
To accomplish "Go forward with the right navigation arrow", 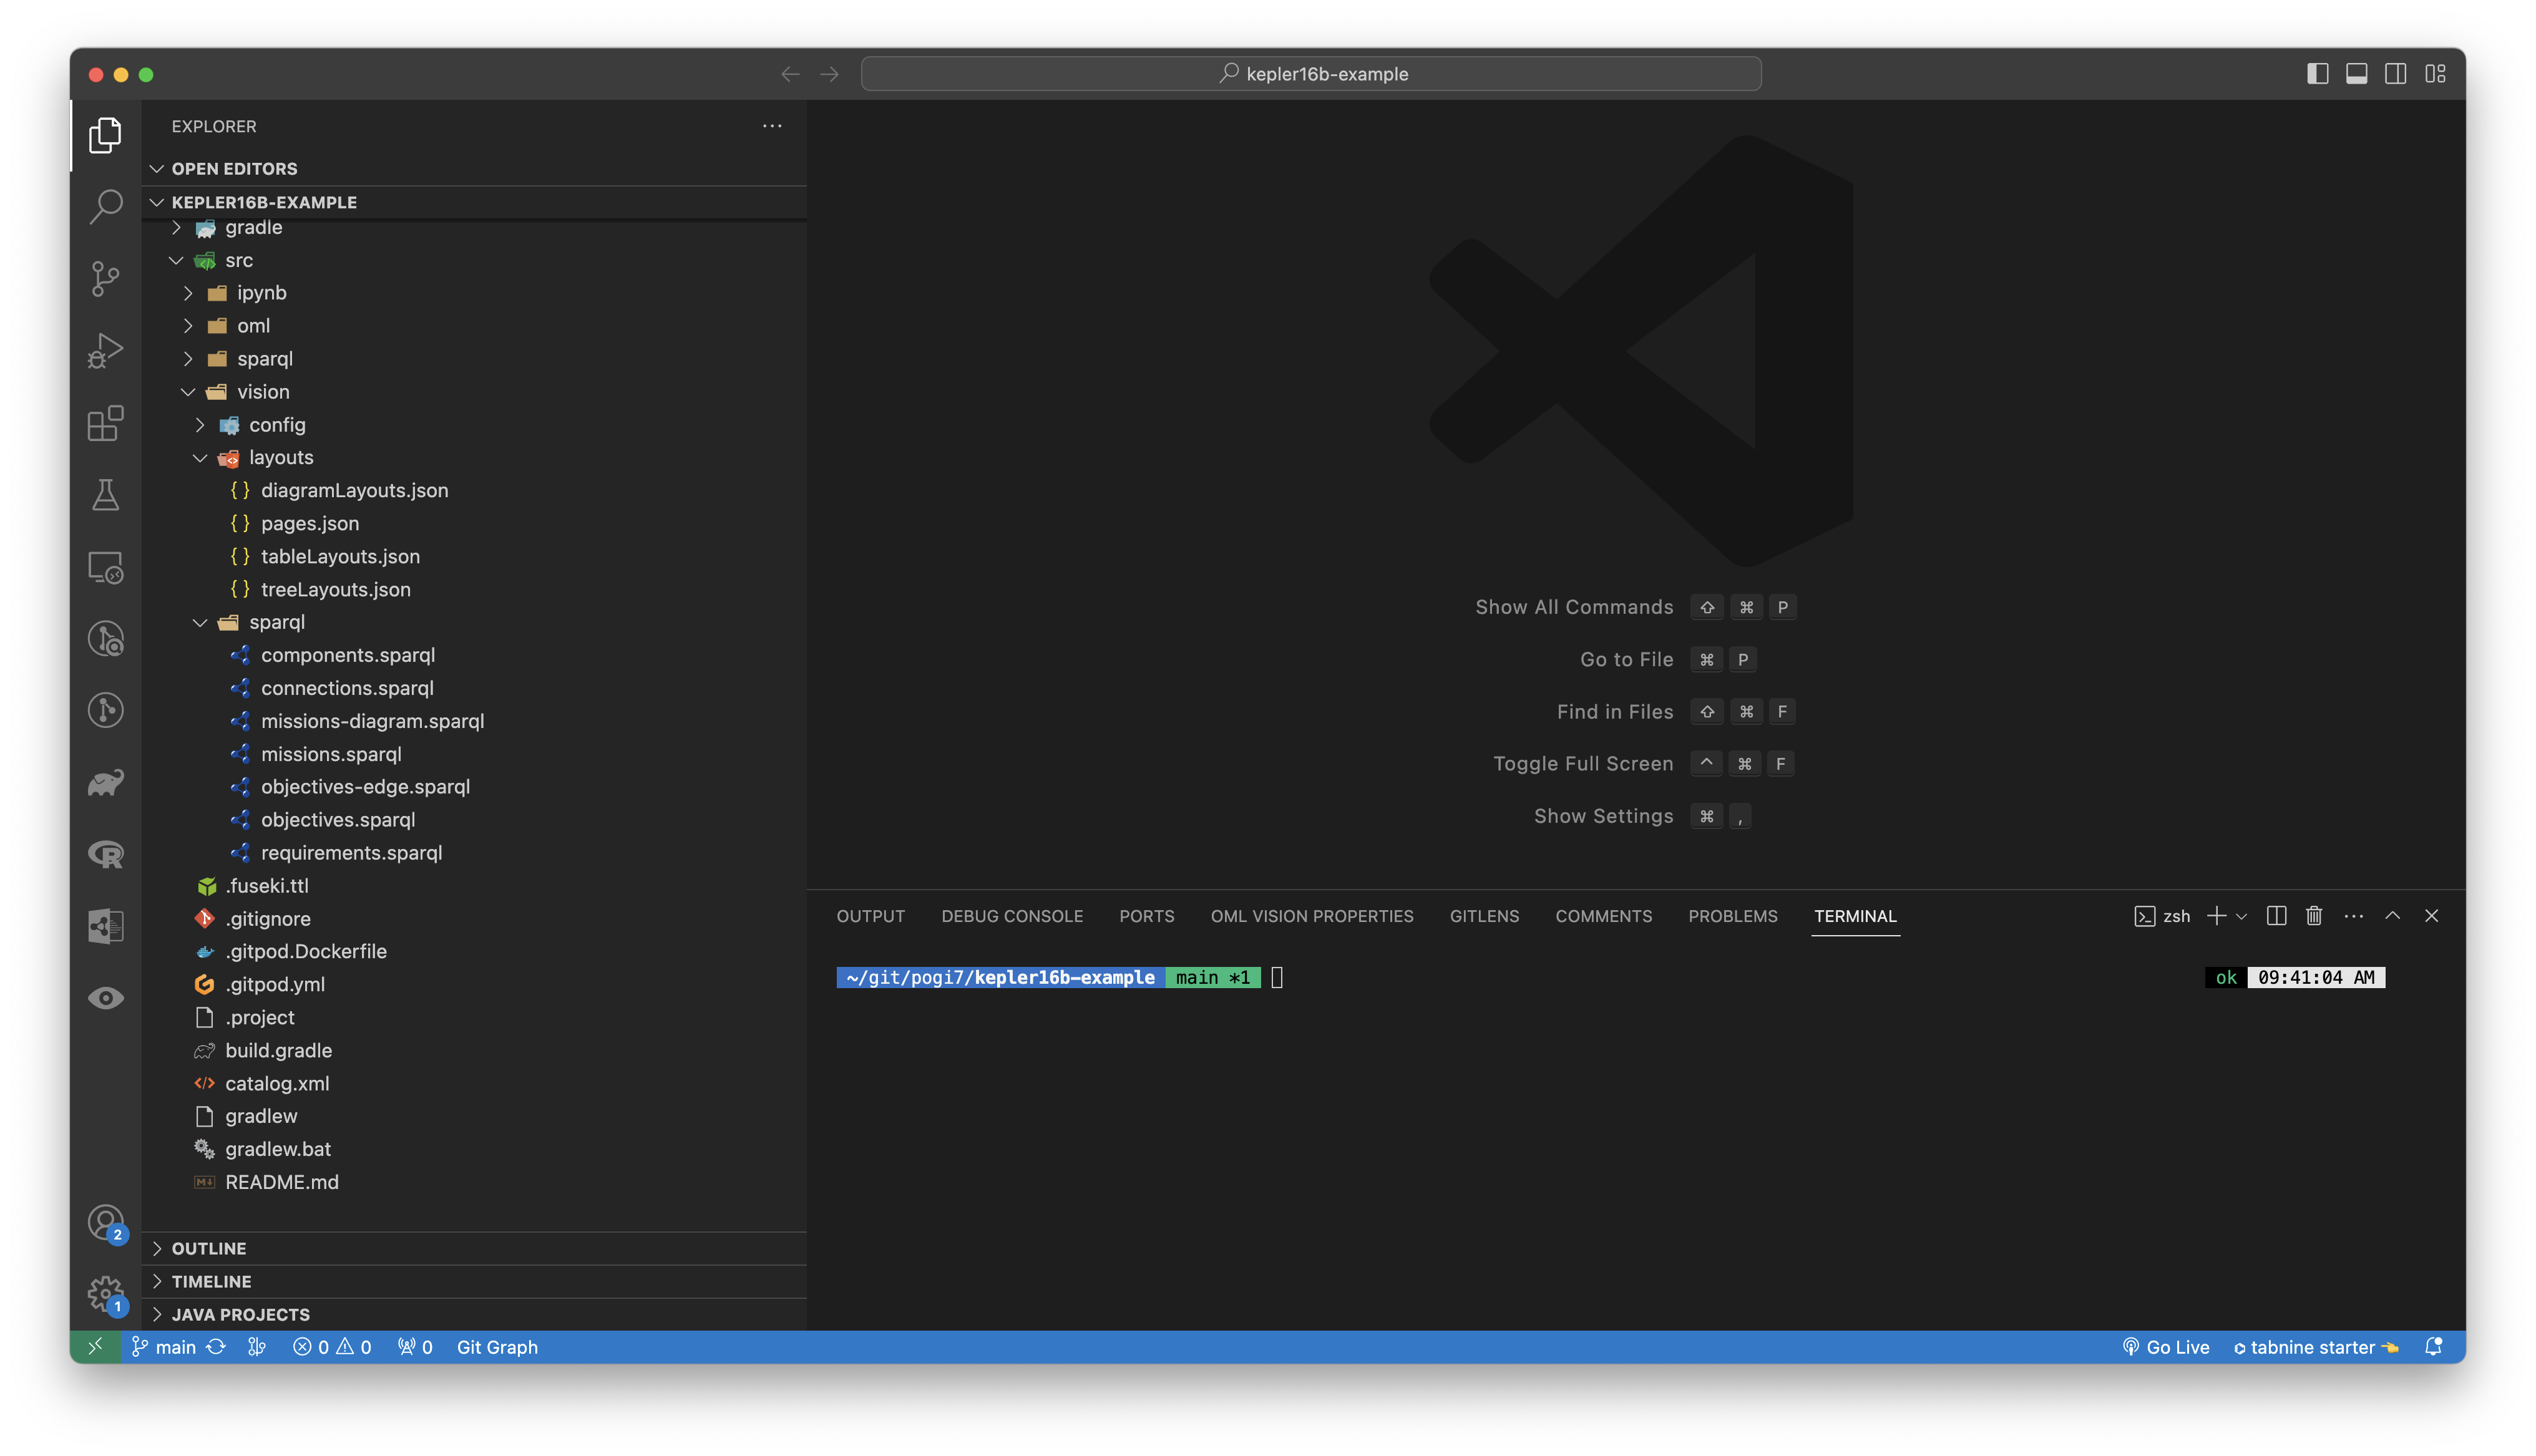I will pyautogui.click(x=829, y=74).
